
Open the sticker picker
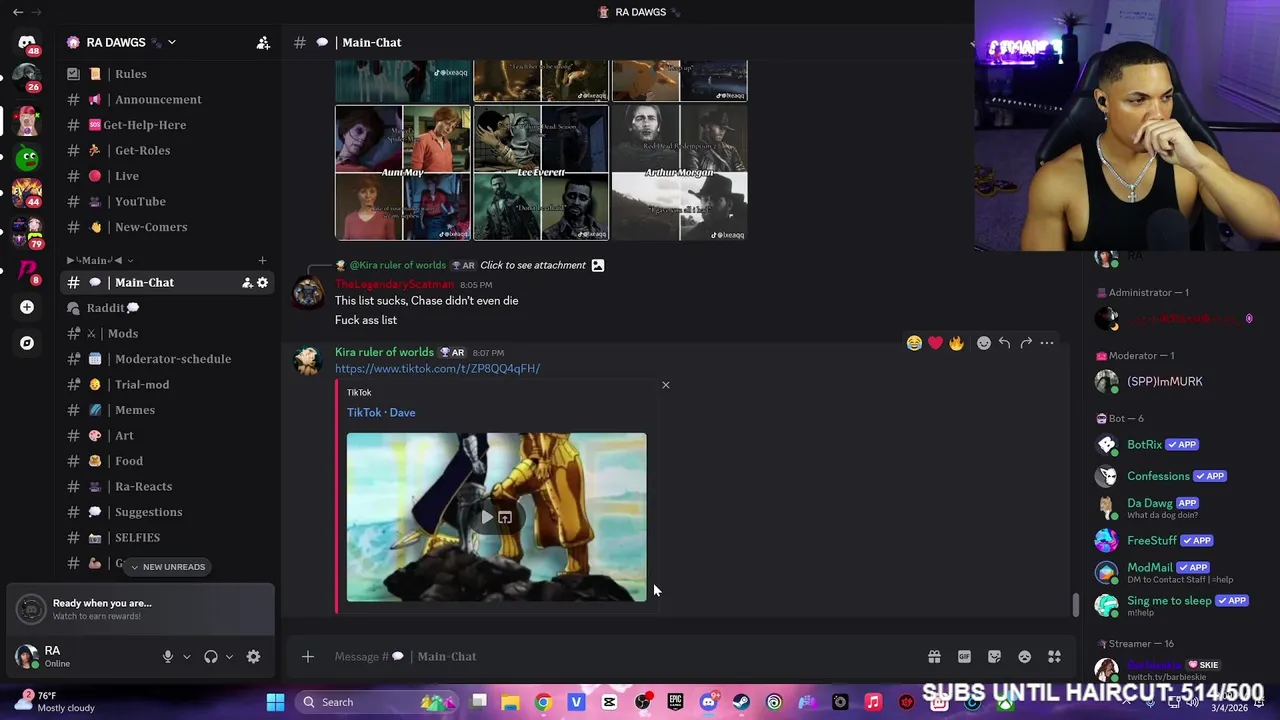[994, 657]
